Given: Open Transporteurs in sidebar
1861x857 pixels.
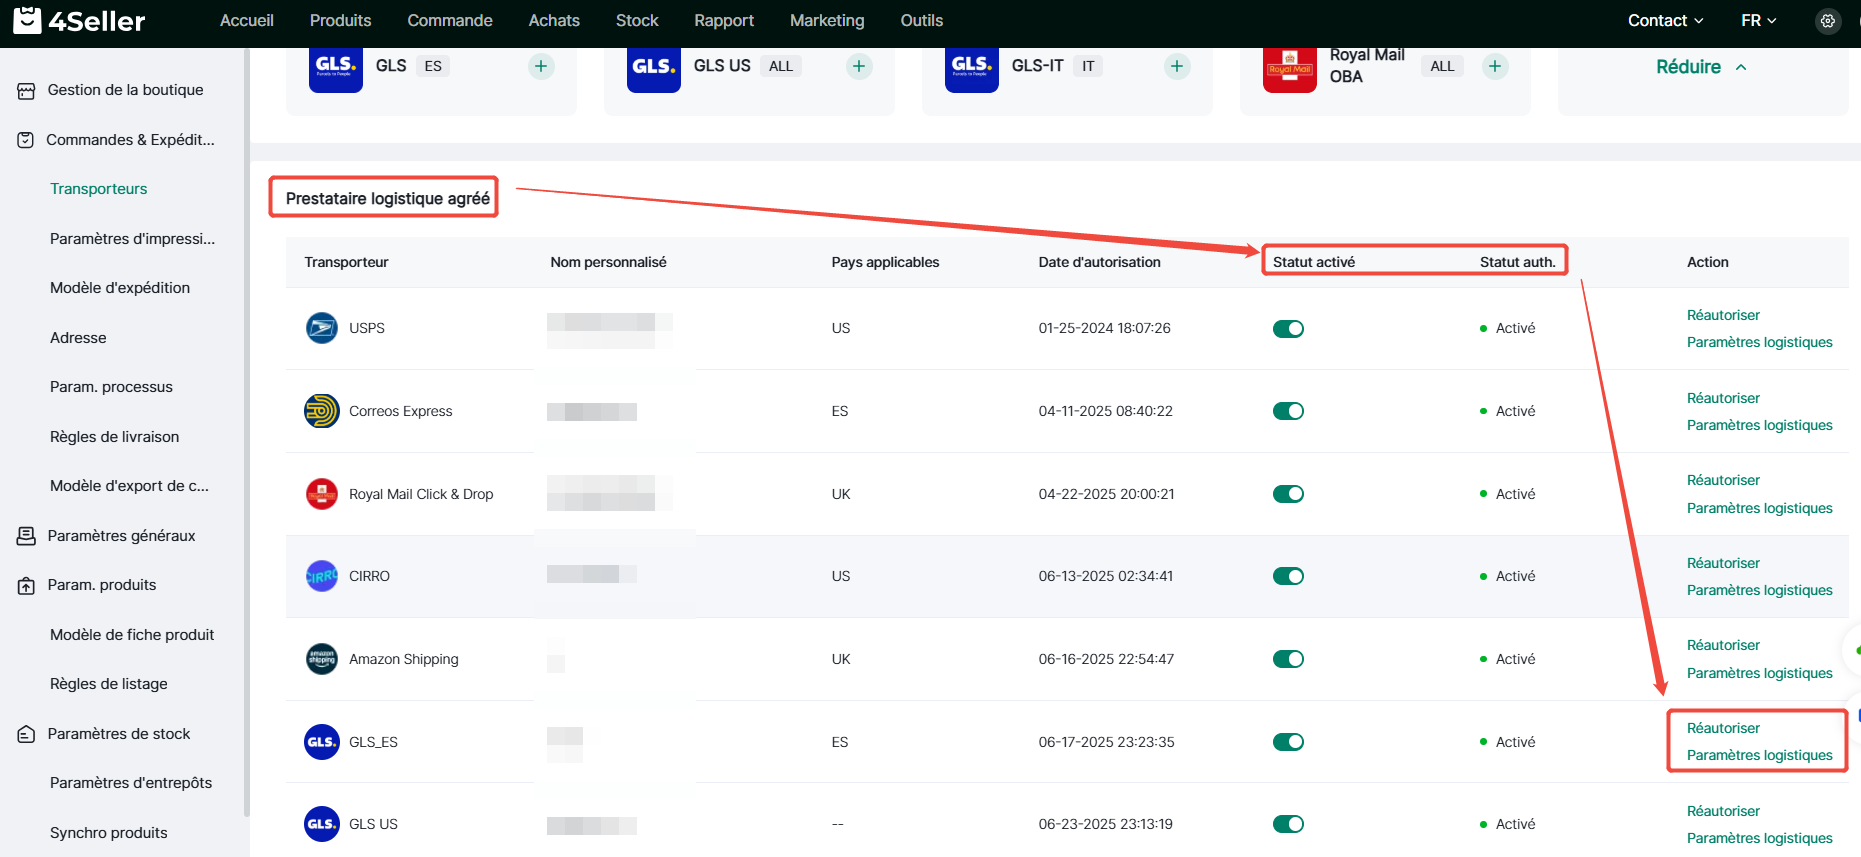Looking at the screenshot, I should click(x=99, y=189).
